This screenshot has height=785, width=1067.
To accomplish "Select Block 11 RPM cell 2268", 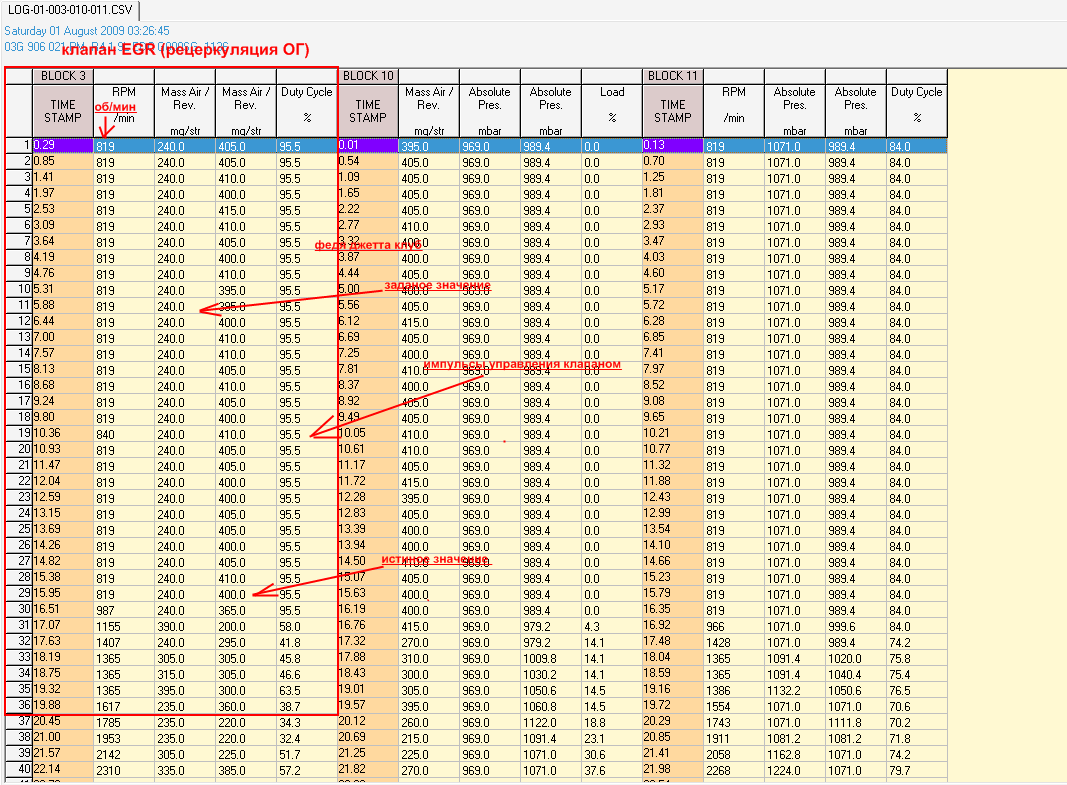I will (734, 770).
